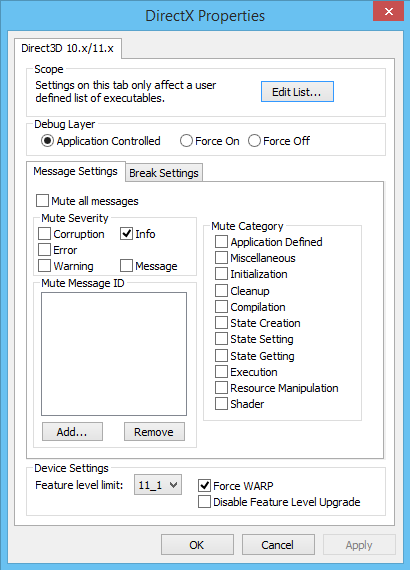Click Add to mute a message ID

click(x=72, y=431)
